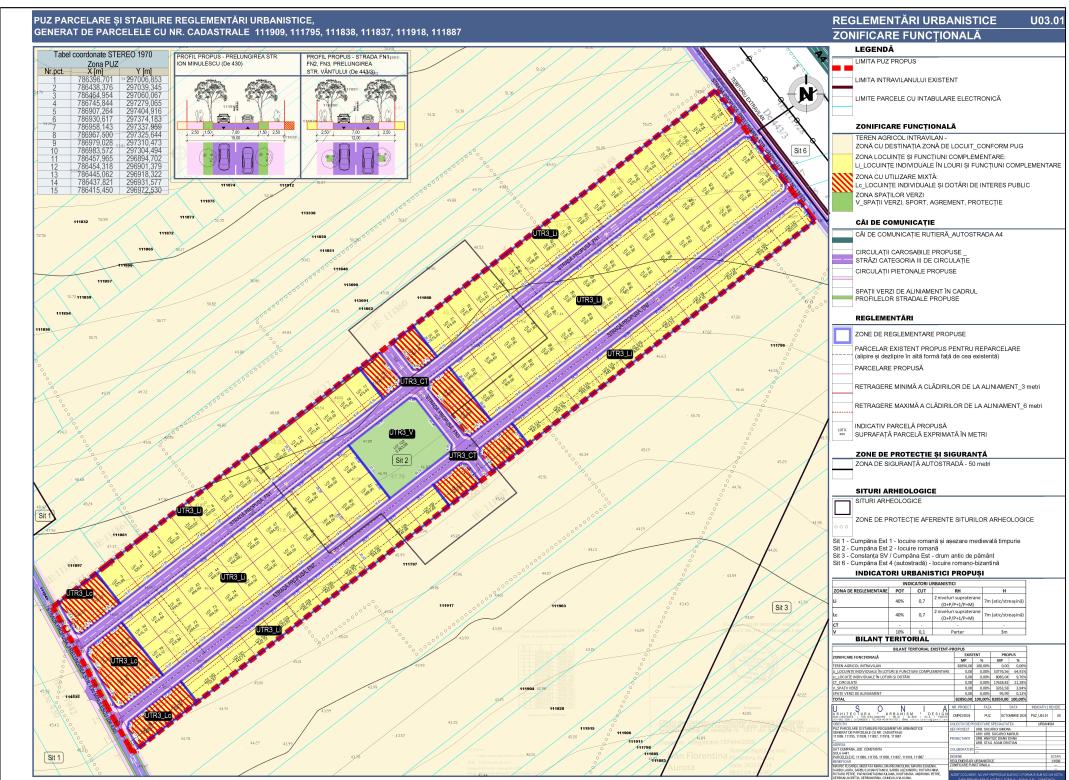
Task: Click the 'PUZ PARCELARE ȘI STABILIRE REGLEMENTĂRI URBANISTICE' title line
Action: pyautogui.click(x=175, y=21)
